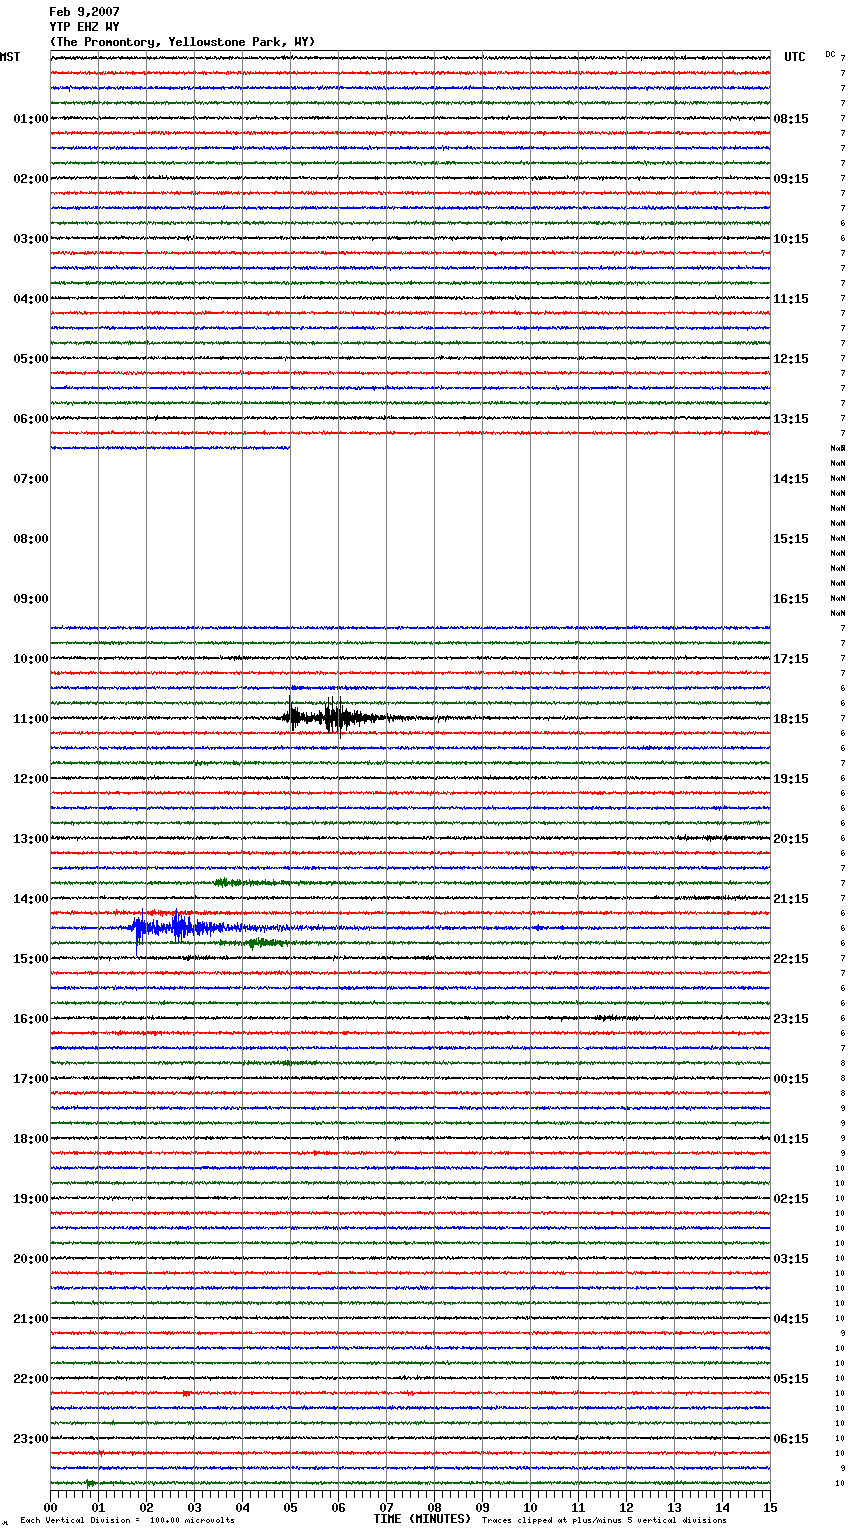Click the end of the blue trace at the data gap

[289, 447]
